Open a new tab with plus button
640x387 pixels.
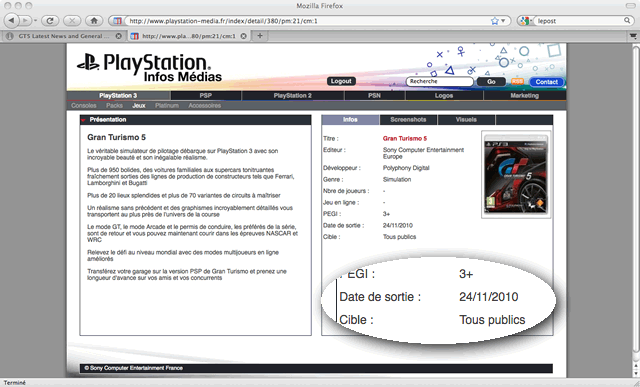[260, 36]
